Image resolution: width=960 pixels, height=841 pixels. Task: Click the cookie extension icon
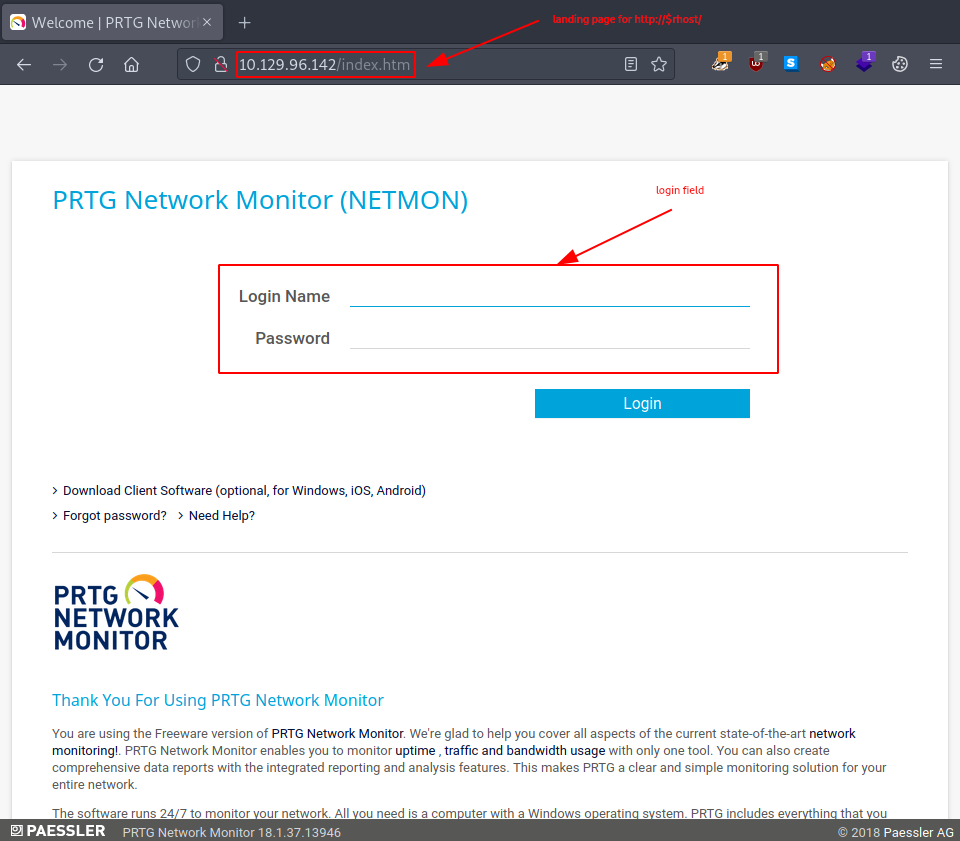[x=899, y=64]
